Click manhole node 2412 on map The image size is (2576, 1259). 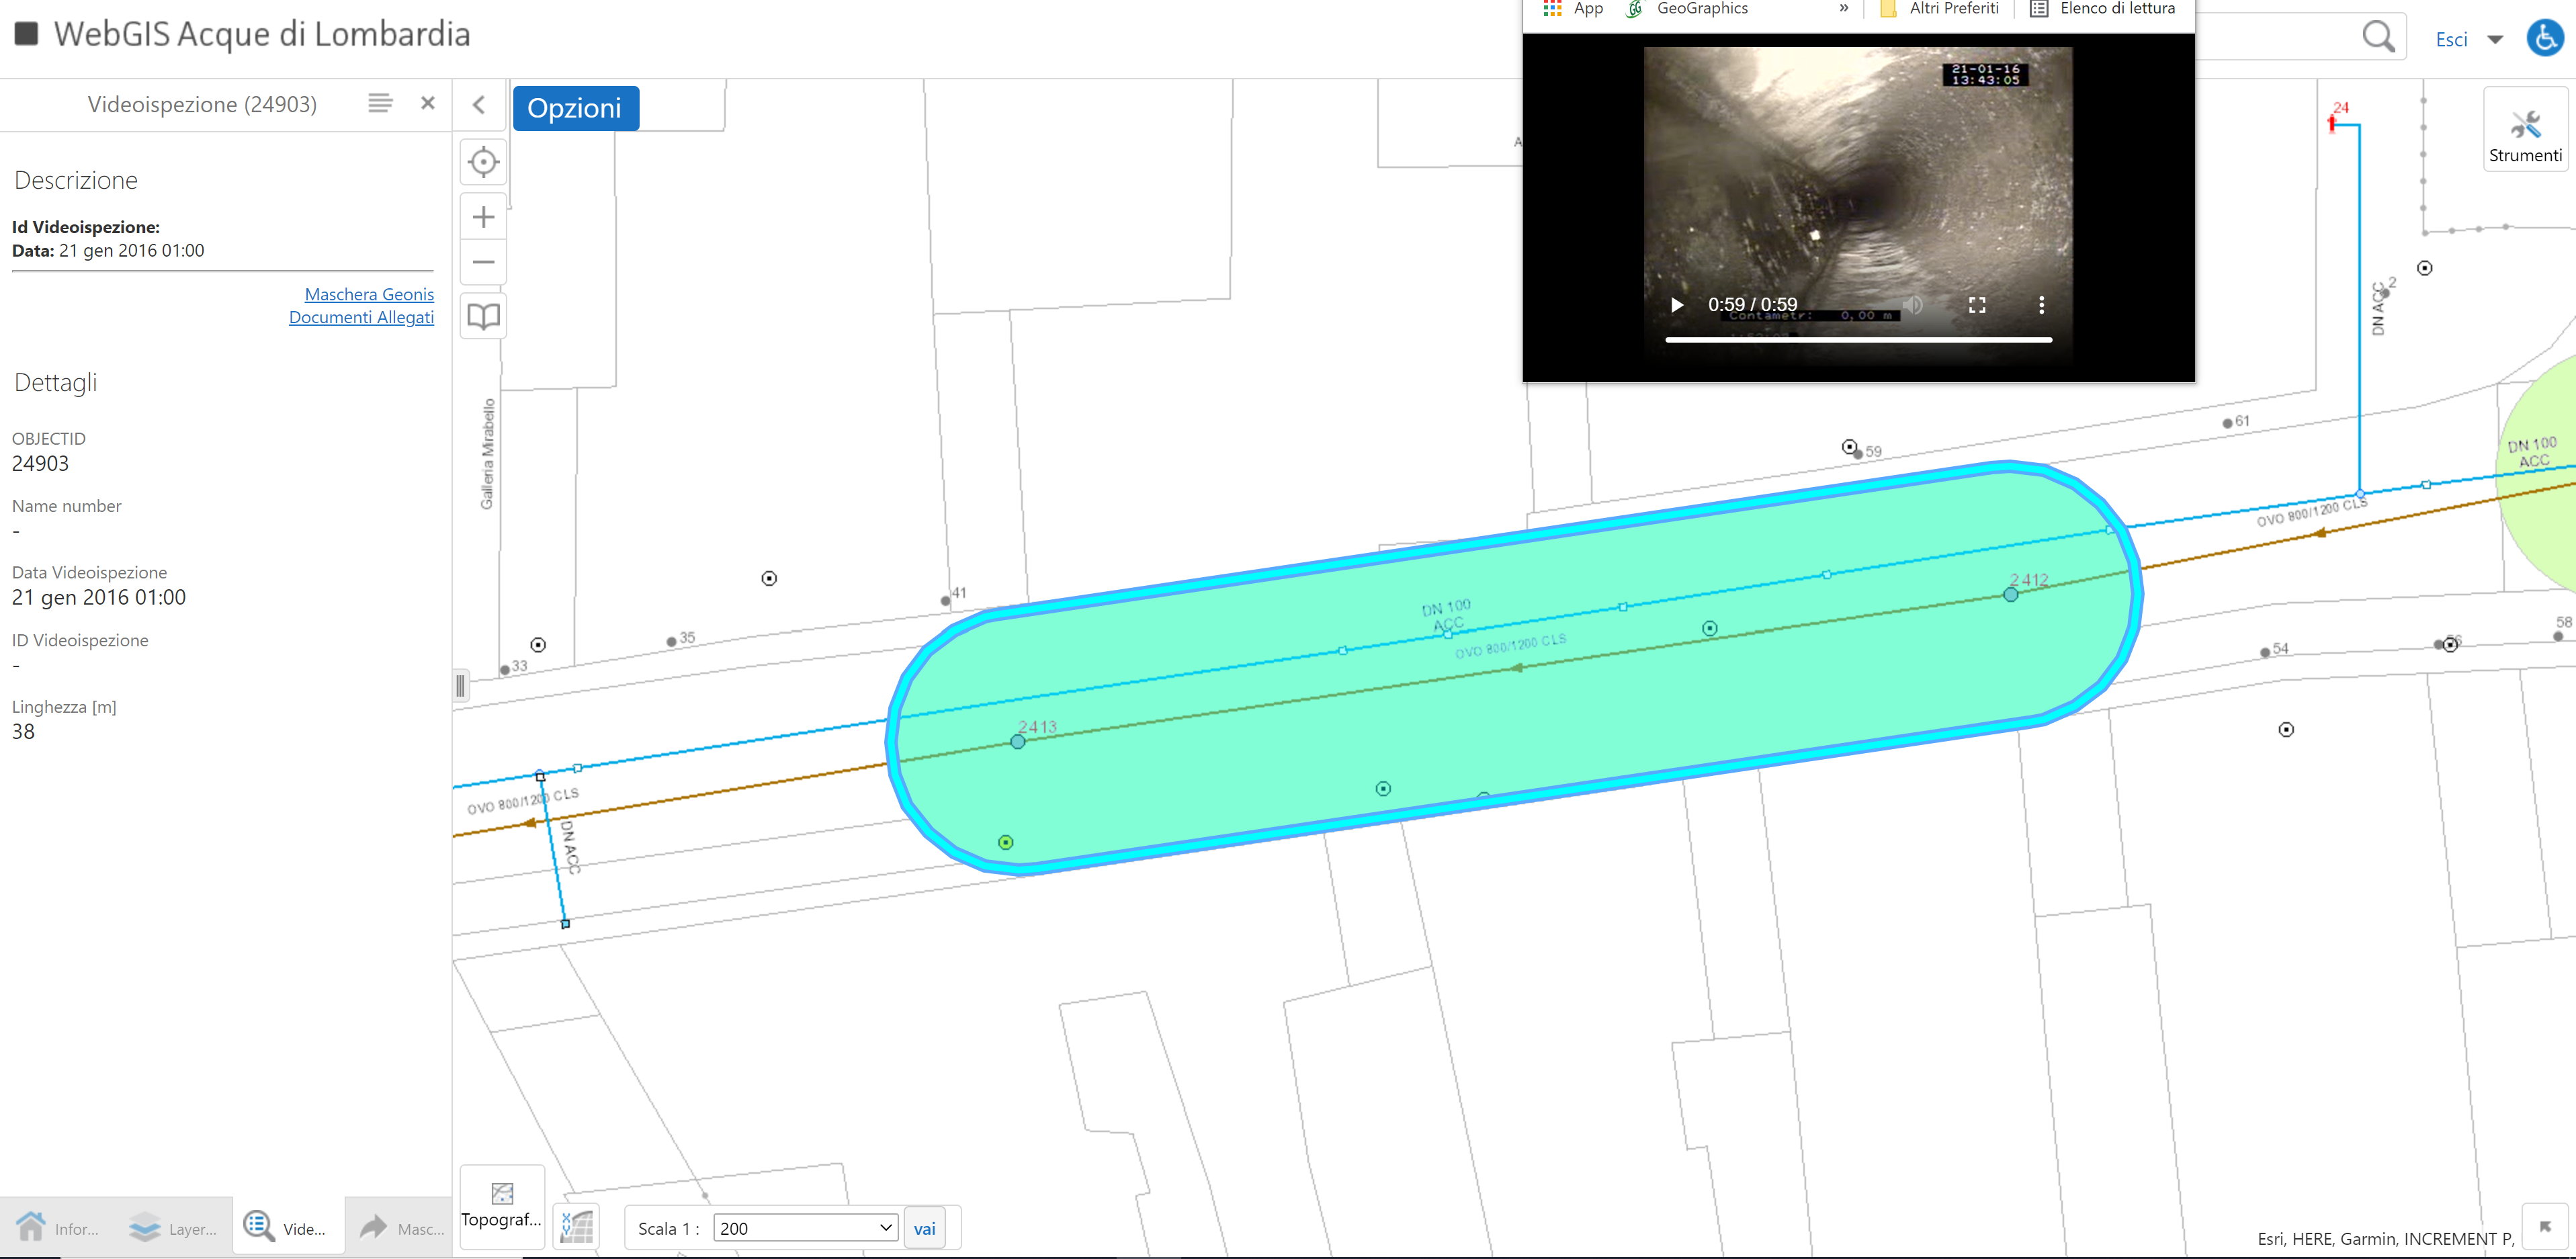(x=2011, y=594)
